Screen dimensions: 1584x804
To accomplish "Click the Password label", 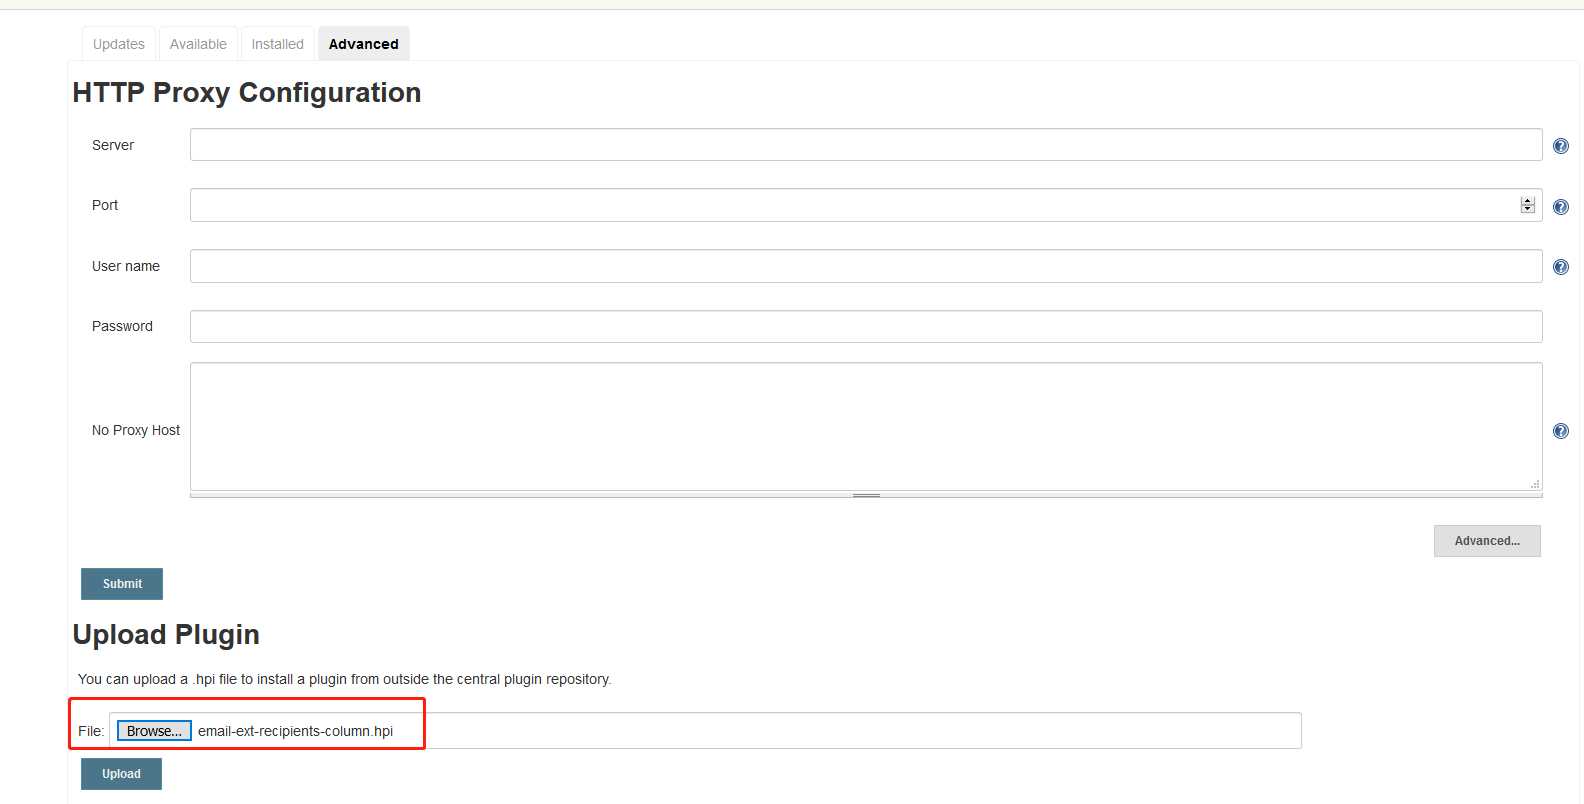I will tap(122, 326).
